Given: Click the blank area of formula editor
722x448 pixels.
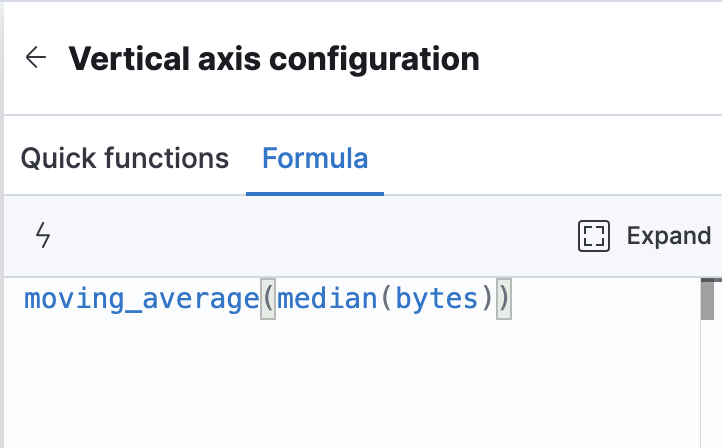Looking at the screenshot, I should (350, 390).
